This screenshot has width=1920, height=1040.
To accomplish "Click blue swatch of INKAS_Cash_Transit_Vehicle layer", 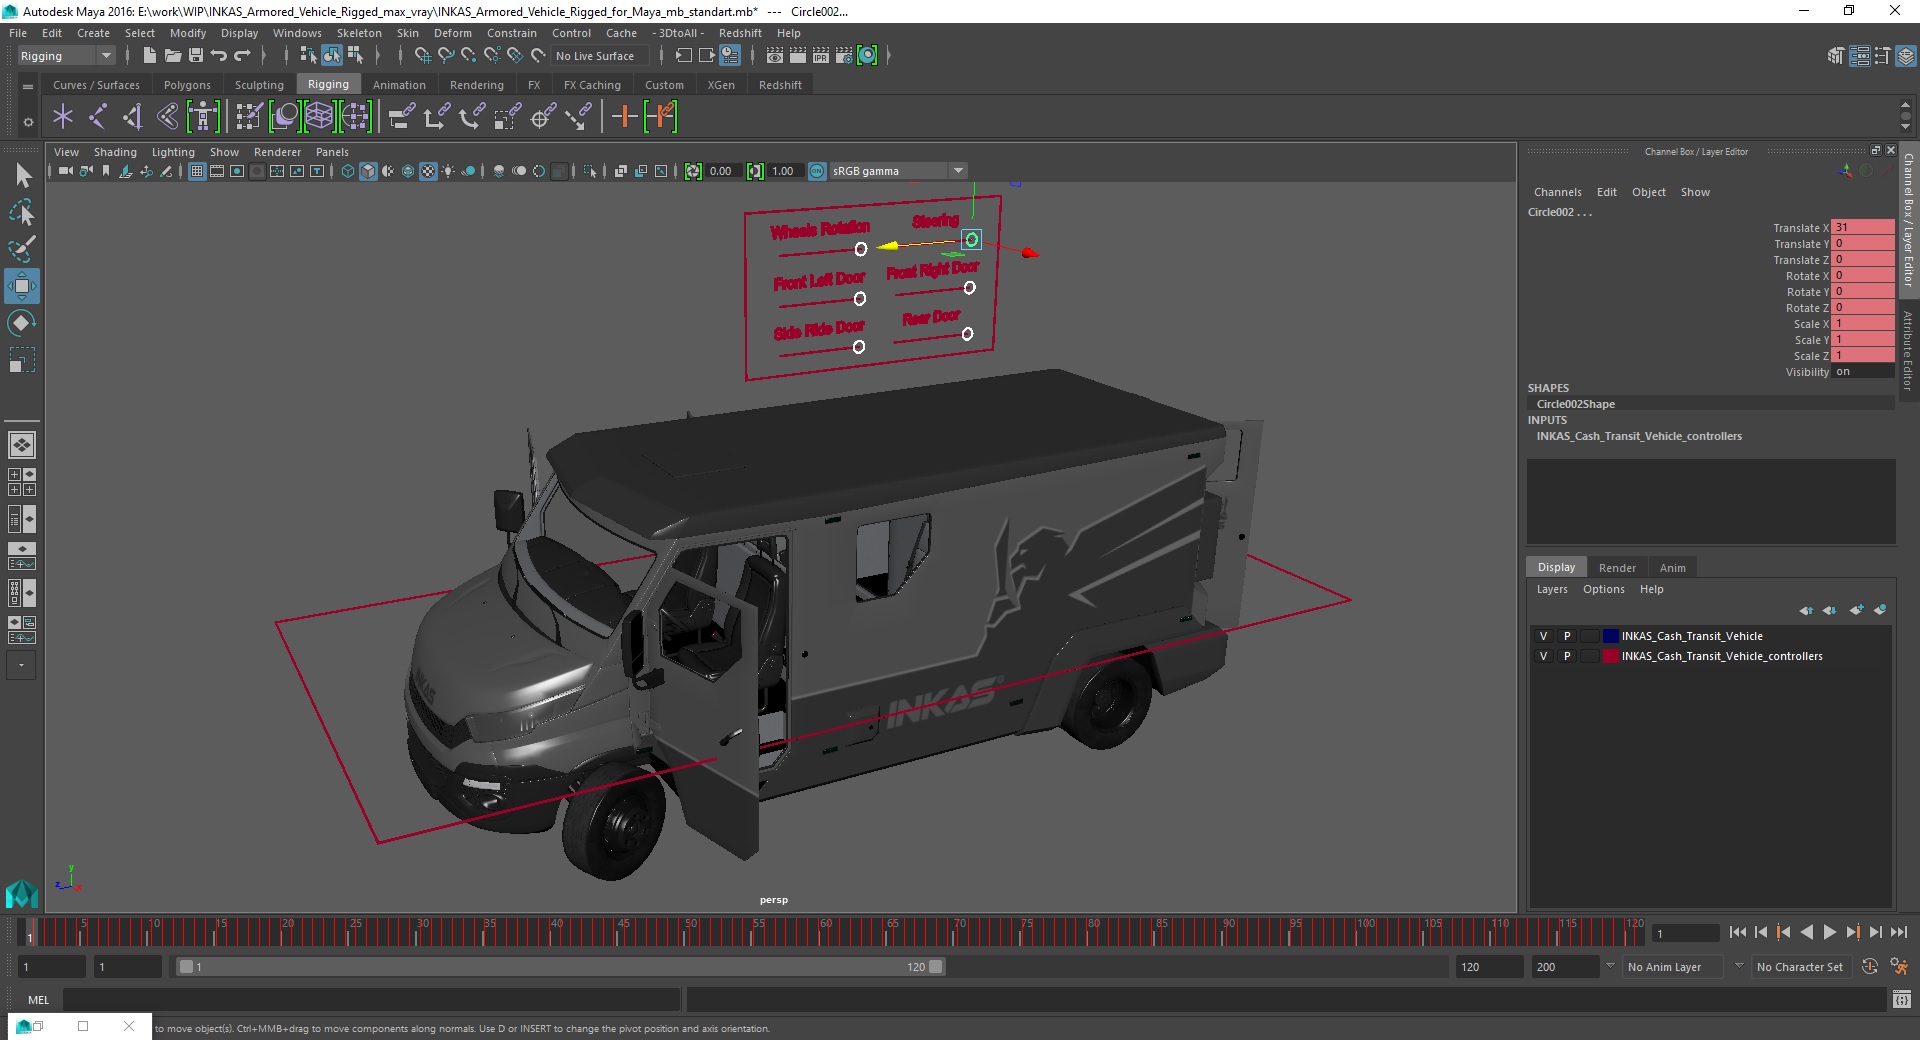I will click(1610, 636).
